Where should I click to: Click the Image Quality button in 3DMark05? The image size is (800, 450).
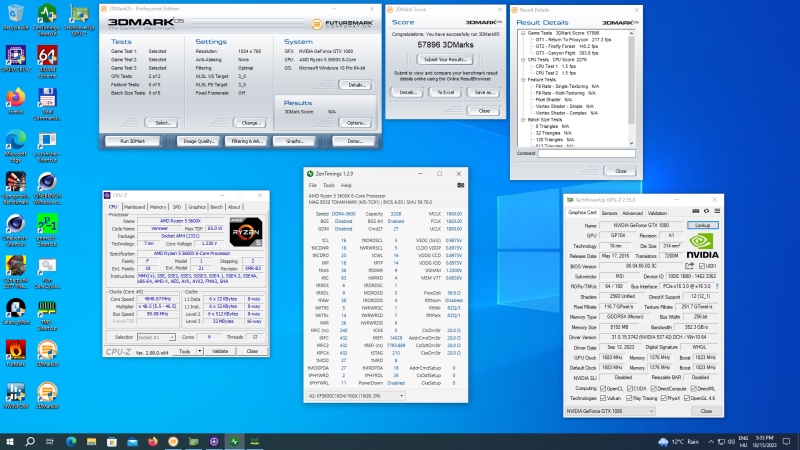click(199, 141)
